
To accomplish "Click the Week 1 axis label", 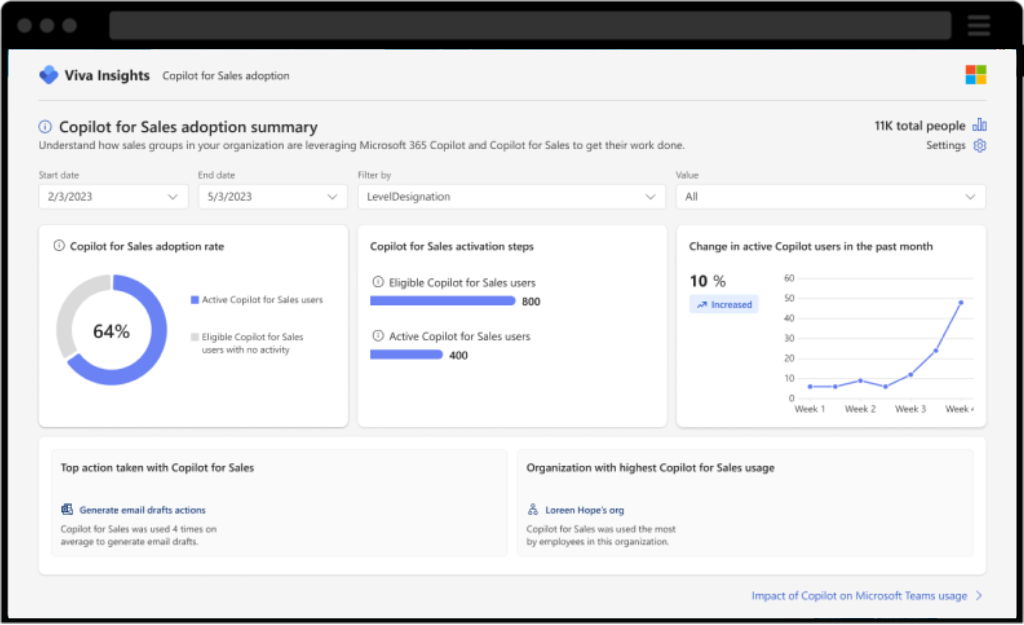I will point(810,409).
